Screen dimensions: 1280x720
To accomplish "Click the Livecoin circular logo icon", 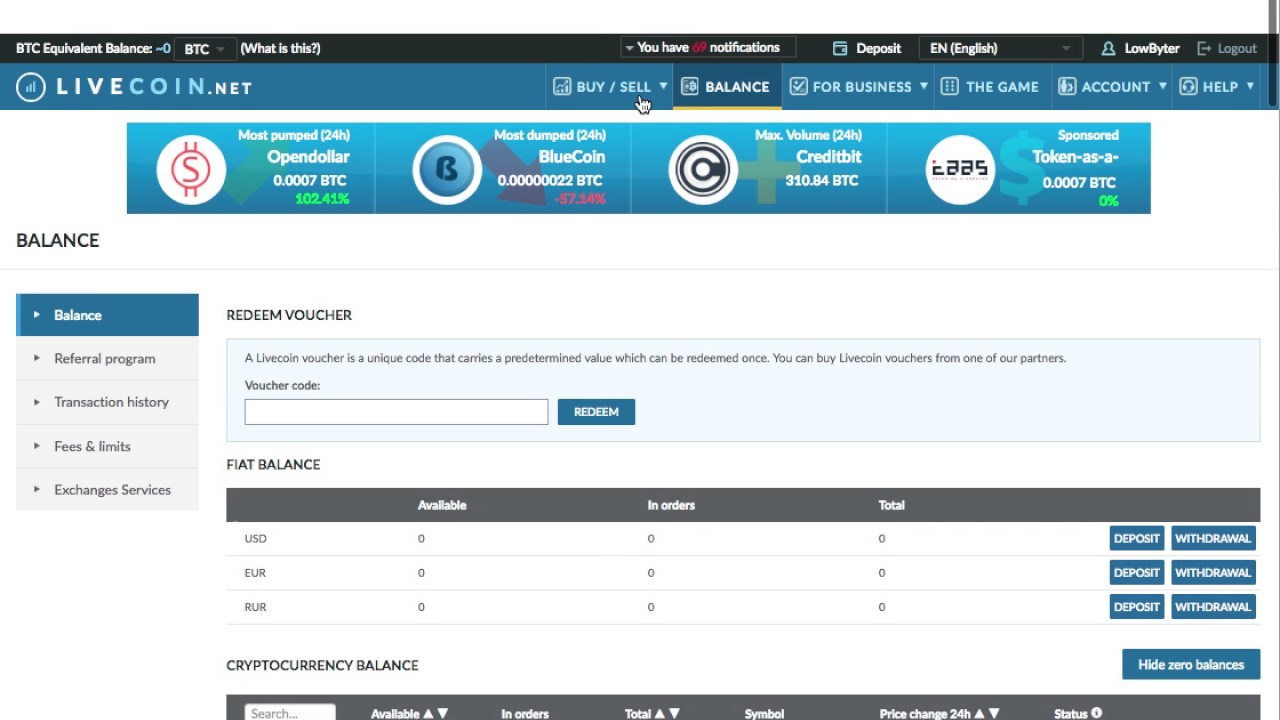I will click(x=31, y=87).
